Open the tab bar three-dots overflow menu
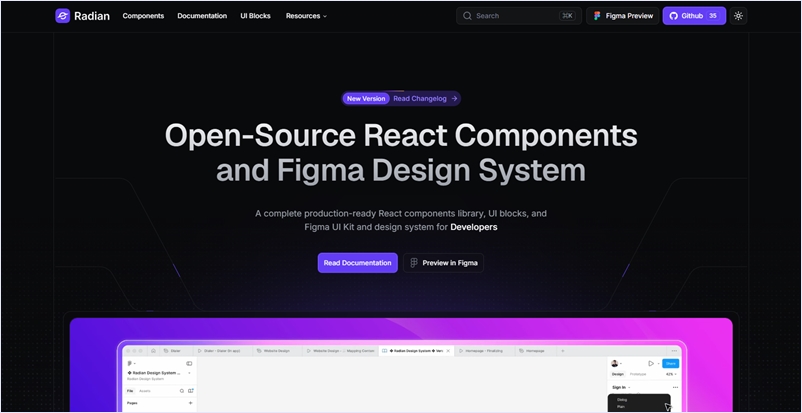Image resolution: width=802 pixels, height=413 pixels. pos(674,351)
